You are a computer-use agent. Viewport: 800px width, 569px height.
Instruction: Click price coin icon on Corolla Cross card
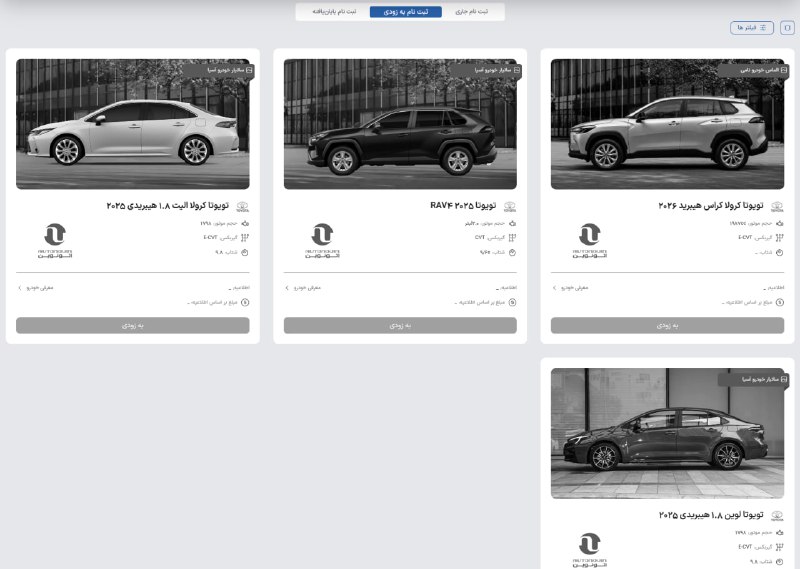pyautogui.click(x=780, y=303)
